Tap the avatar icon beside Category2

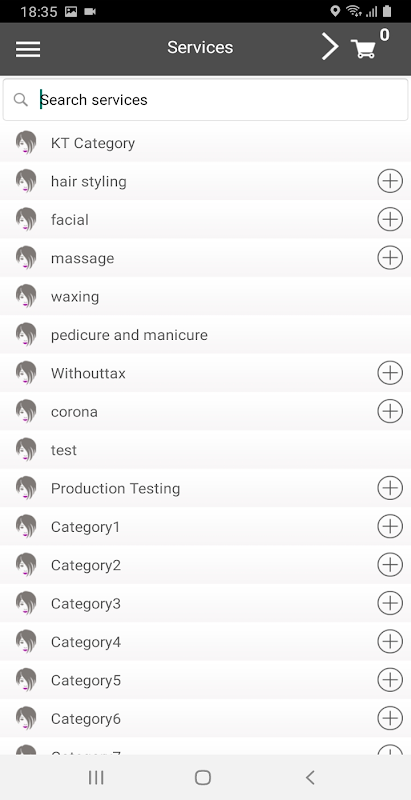[x=26, y=565]
